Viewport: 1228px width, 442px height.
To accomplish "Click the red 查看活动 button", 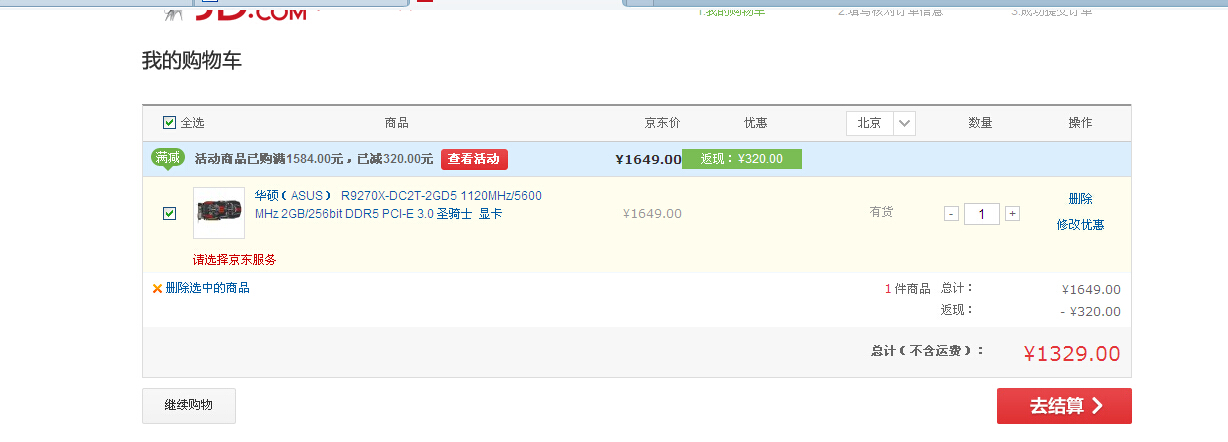I will click(x=474, y=159).
